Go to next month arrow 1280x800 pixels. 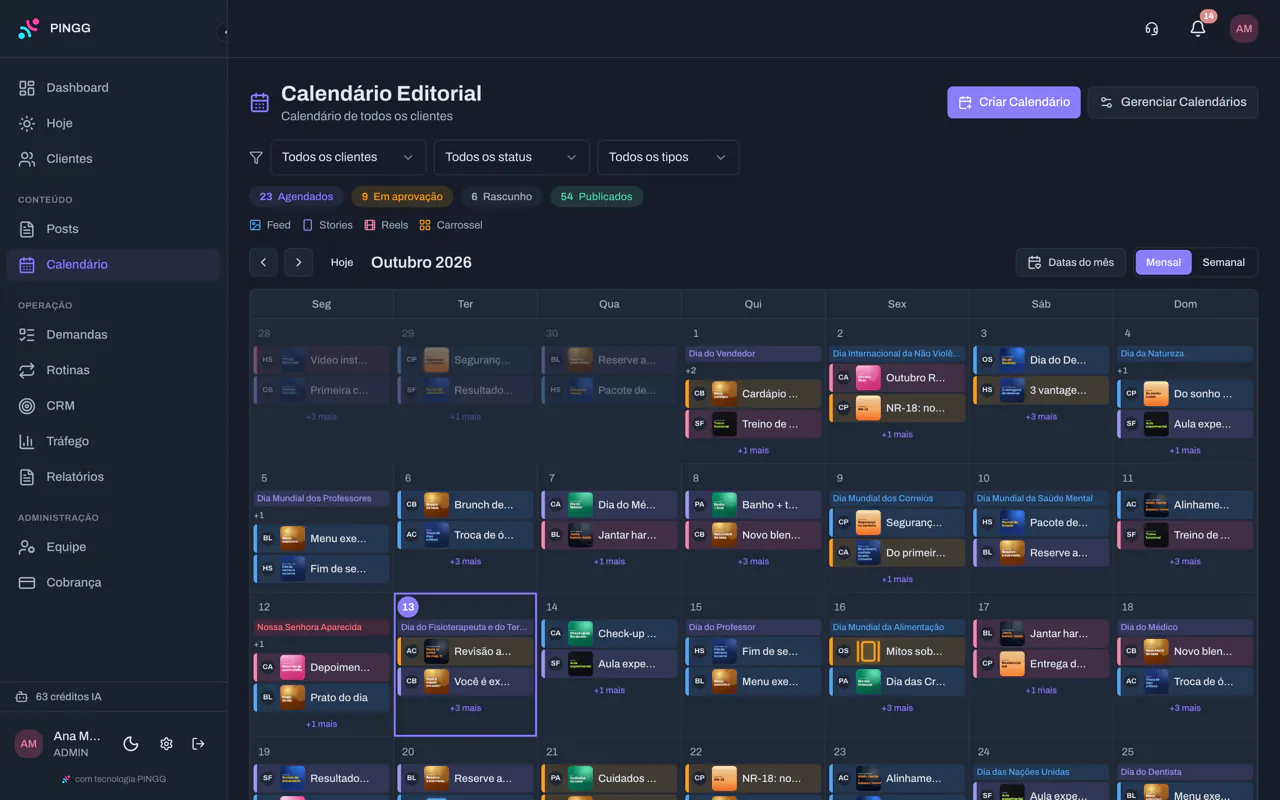(x=299, y=262)
